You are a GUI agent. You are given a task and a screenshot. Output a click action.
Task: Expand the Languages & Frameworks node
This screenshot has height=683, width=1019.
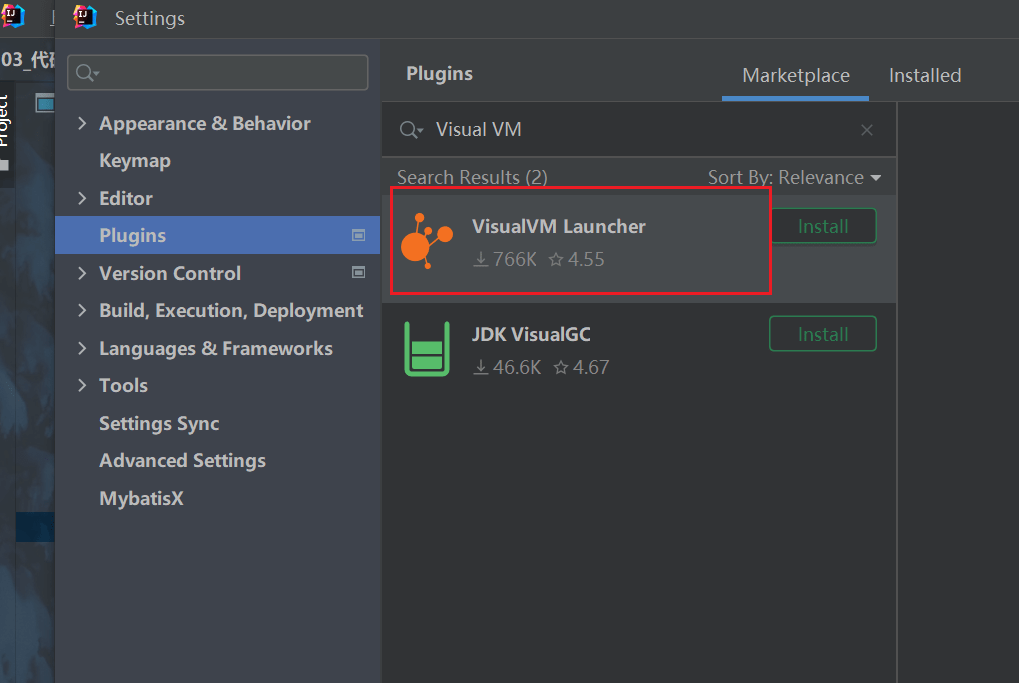coord(82,348)
